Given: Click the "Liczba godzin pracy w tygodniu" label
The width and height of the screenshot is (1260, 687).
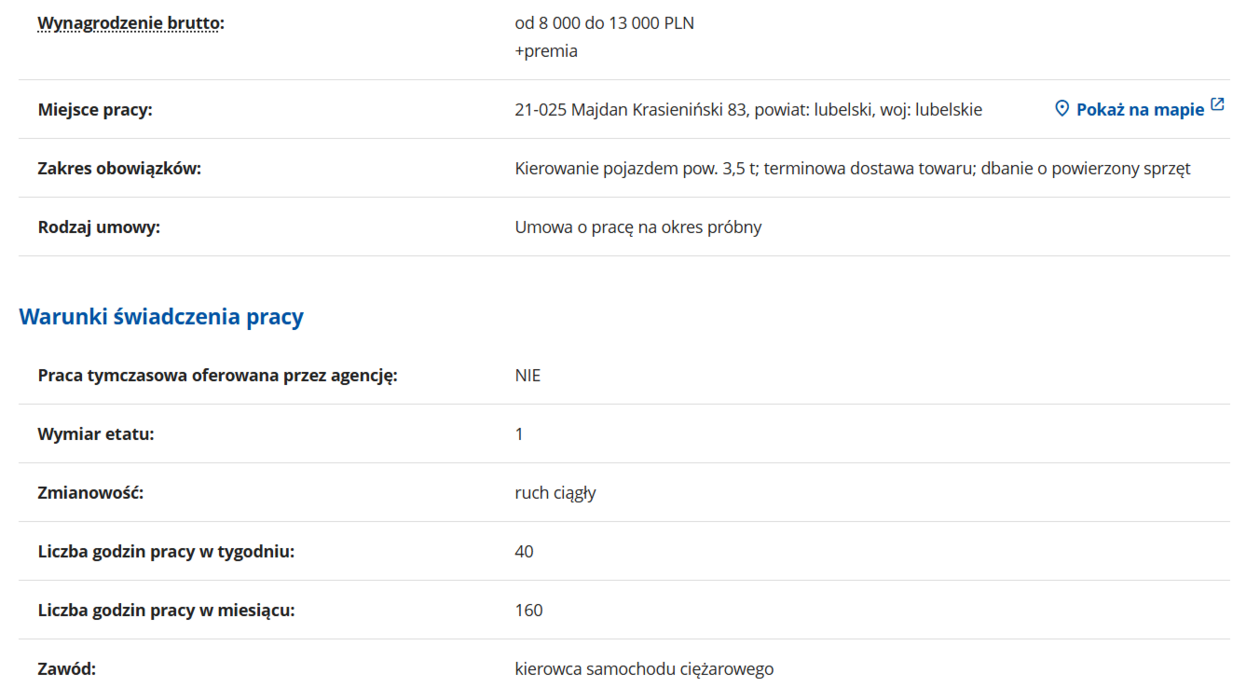Looking at the screenshot, I should click(166, 551).
